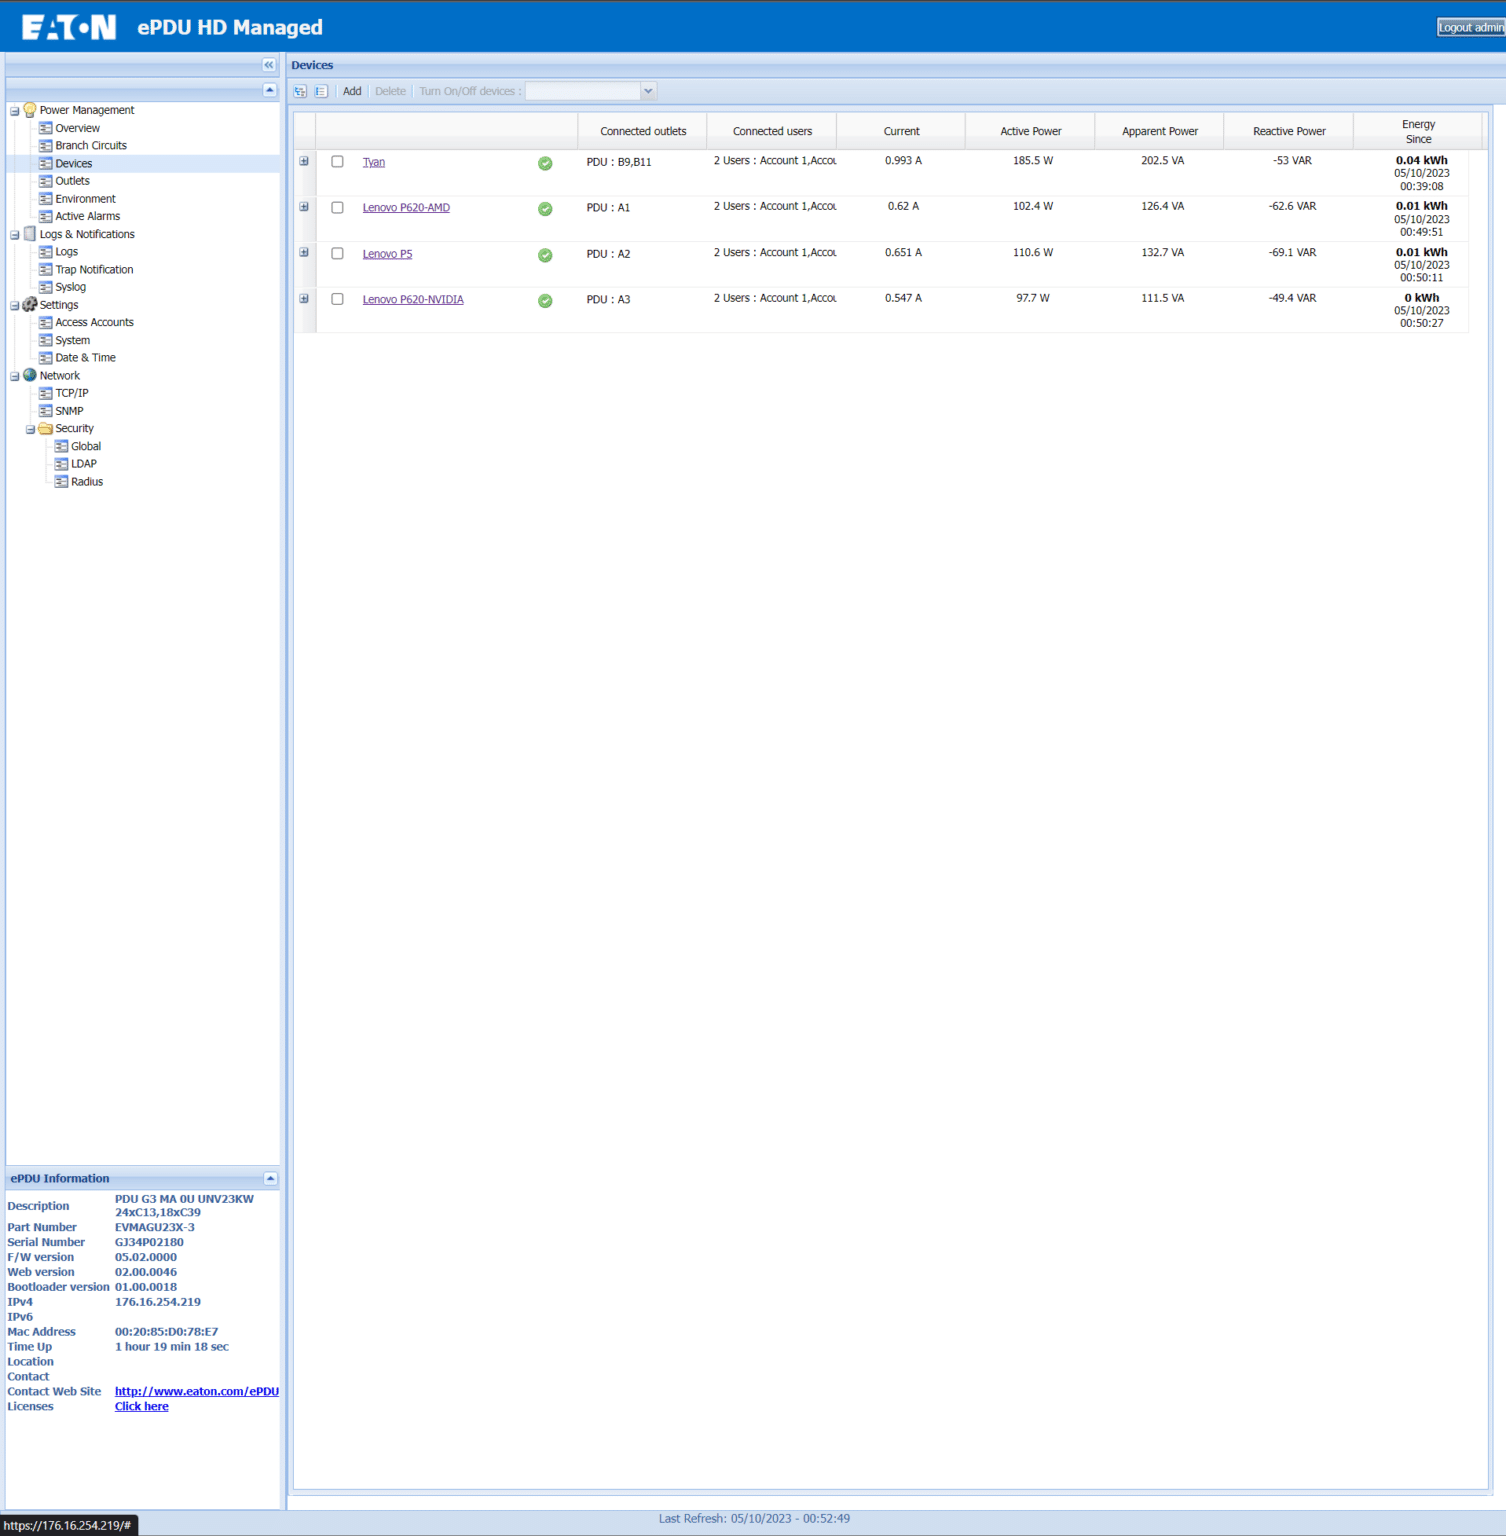Open the Branch Circuits page
1506x1536 pixels.
click(91, 146)
